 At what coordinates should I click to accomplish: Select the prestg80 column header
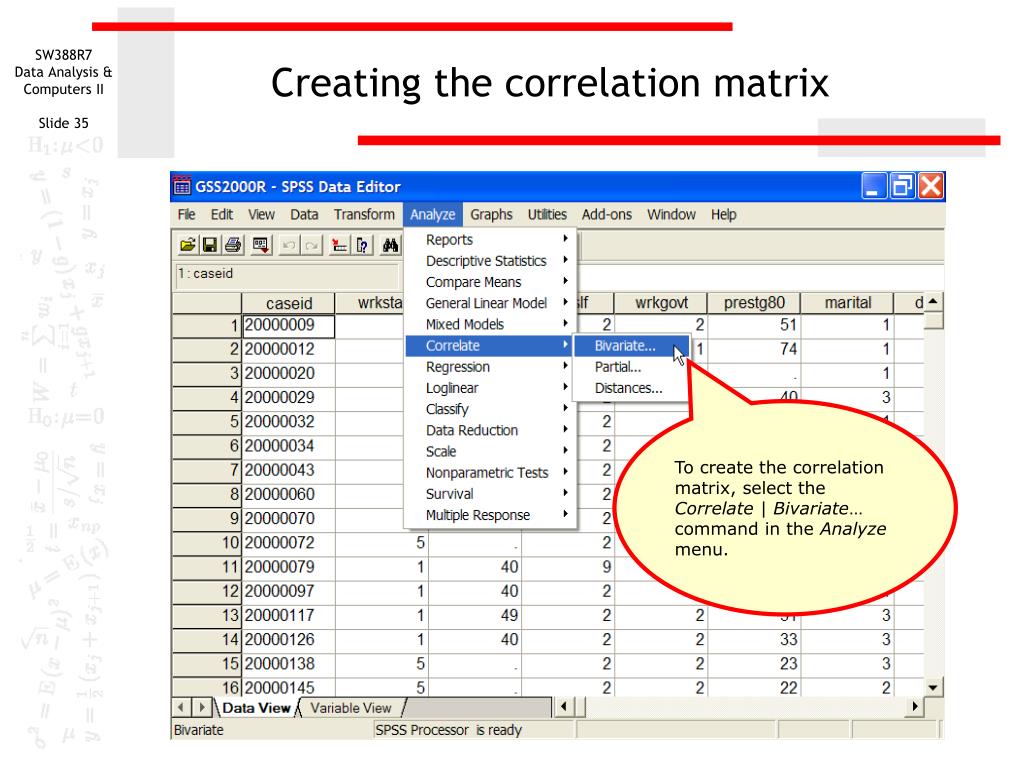click(x=754, y=303)
